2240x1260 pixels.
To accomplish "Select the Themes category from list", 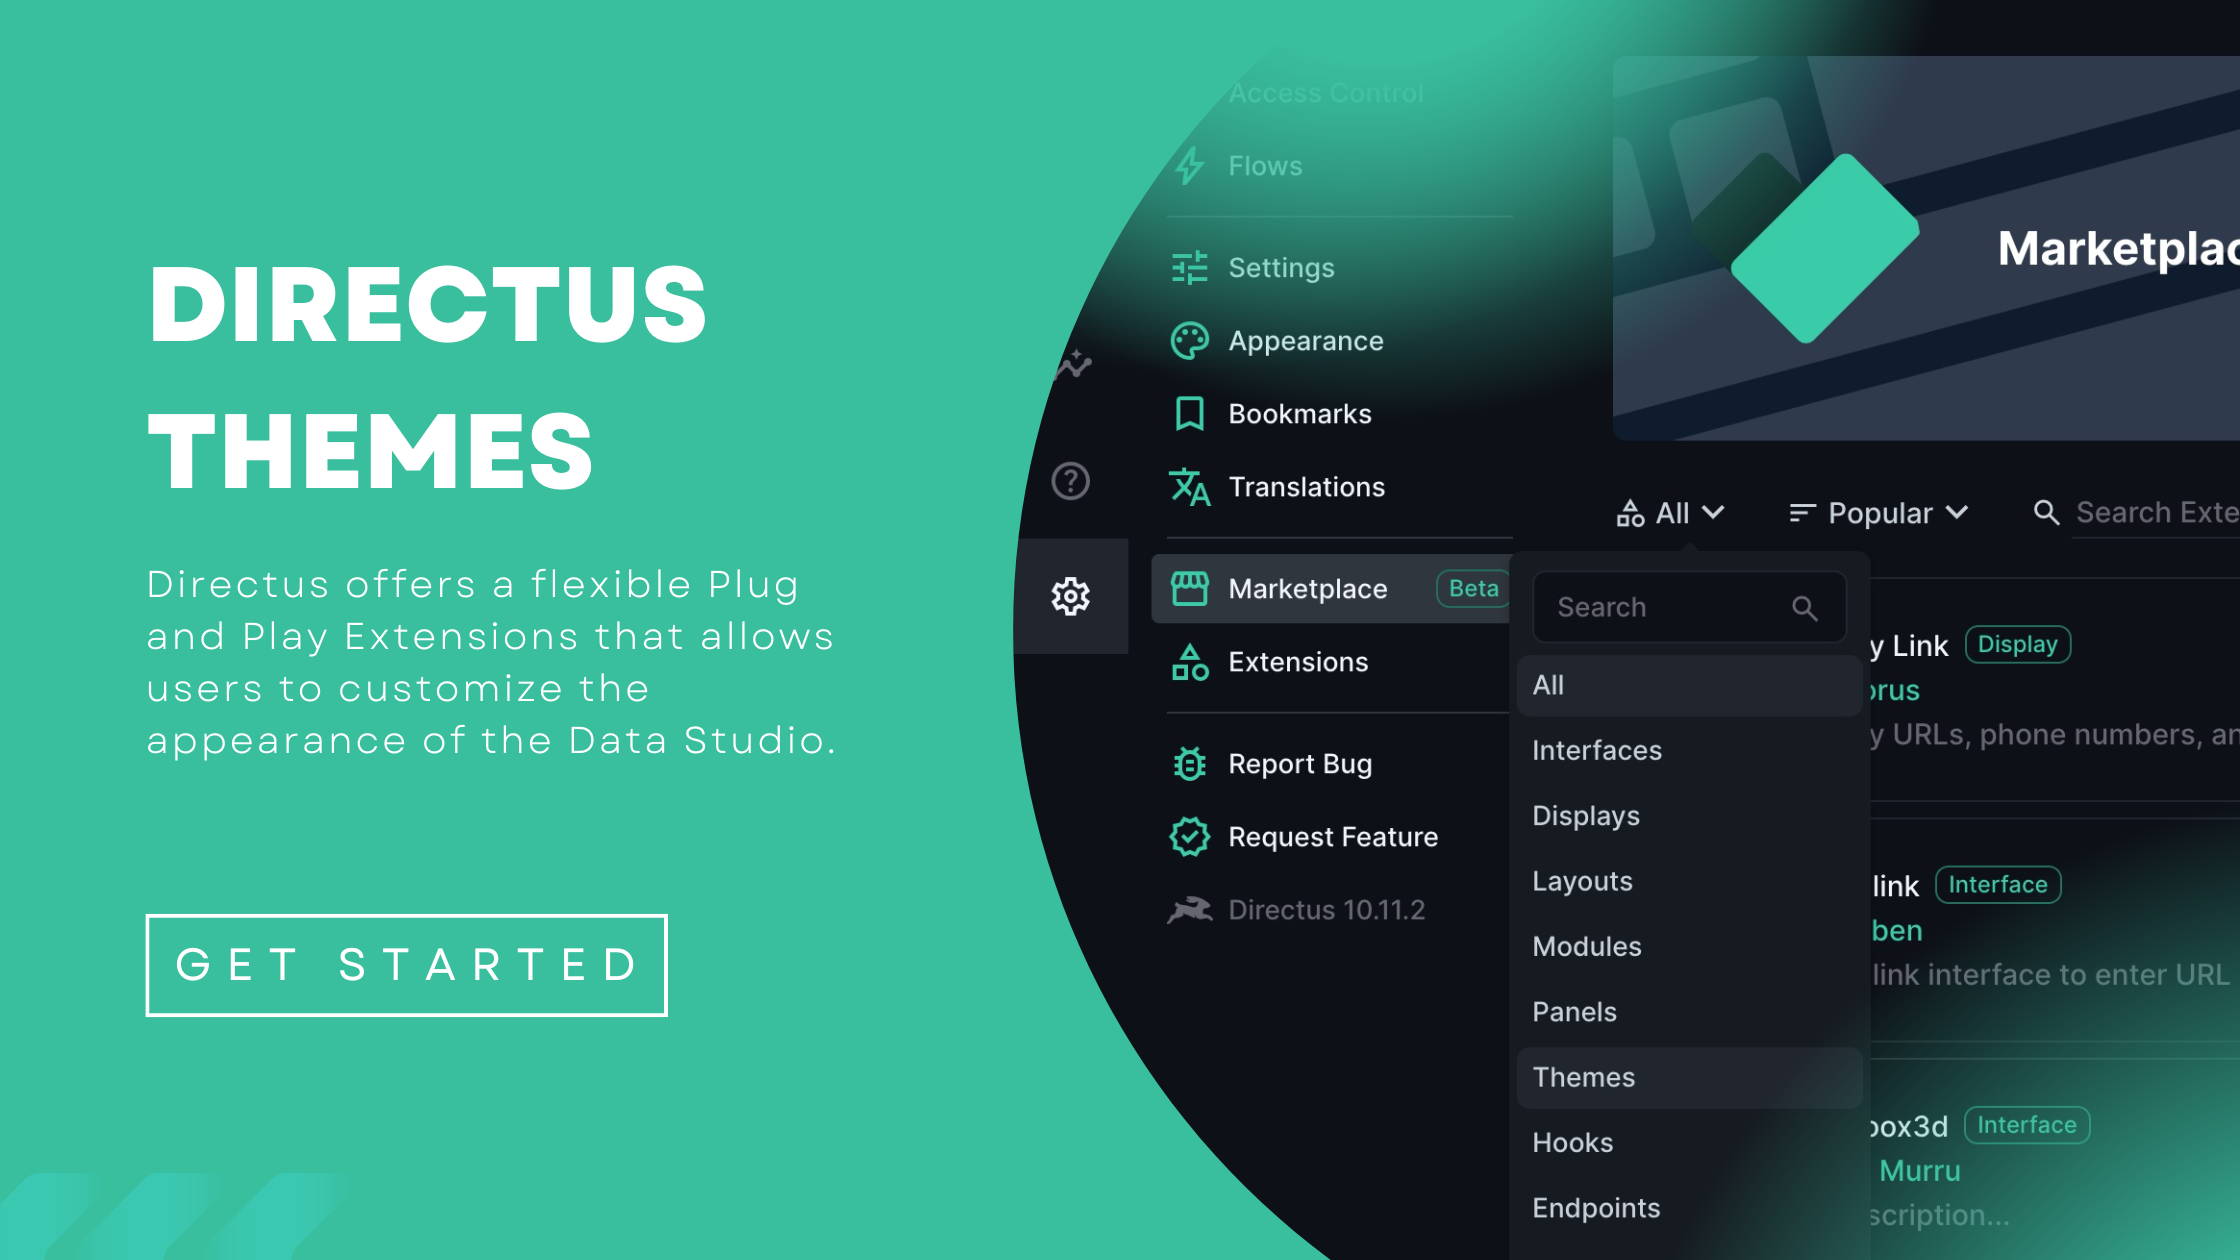I will [x=1583, y=1075].
